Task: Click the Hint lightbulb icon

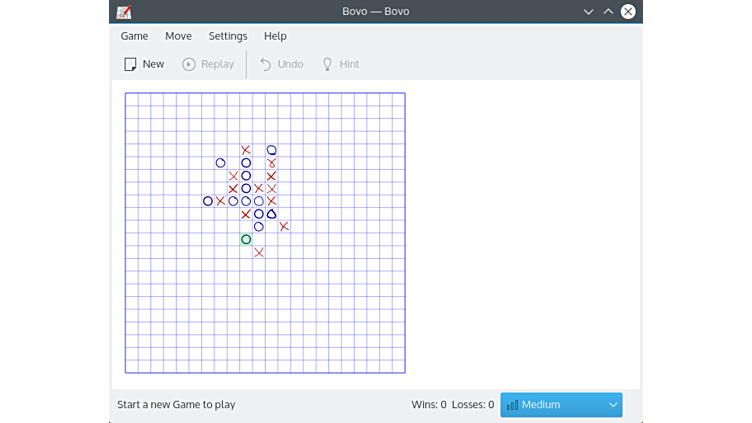Action: point(326,64)
